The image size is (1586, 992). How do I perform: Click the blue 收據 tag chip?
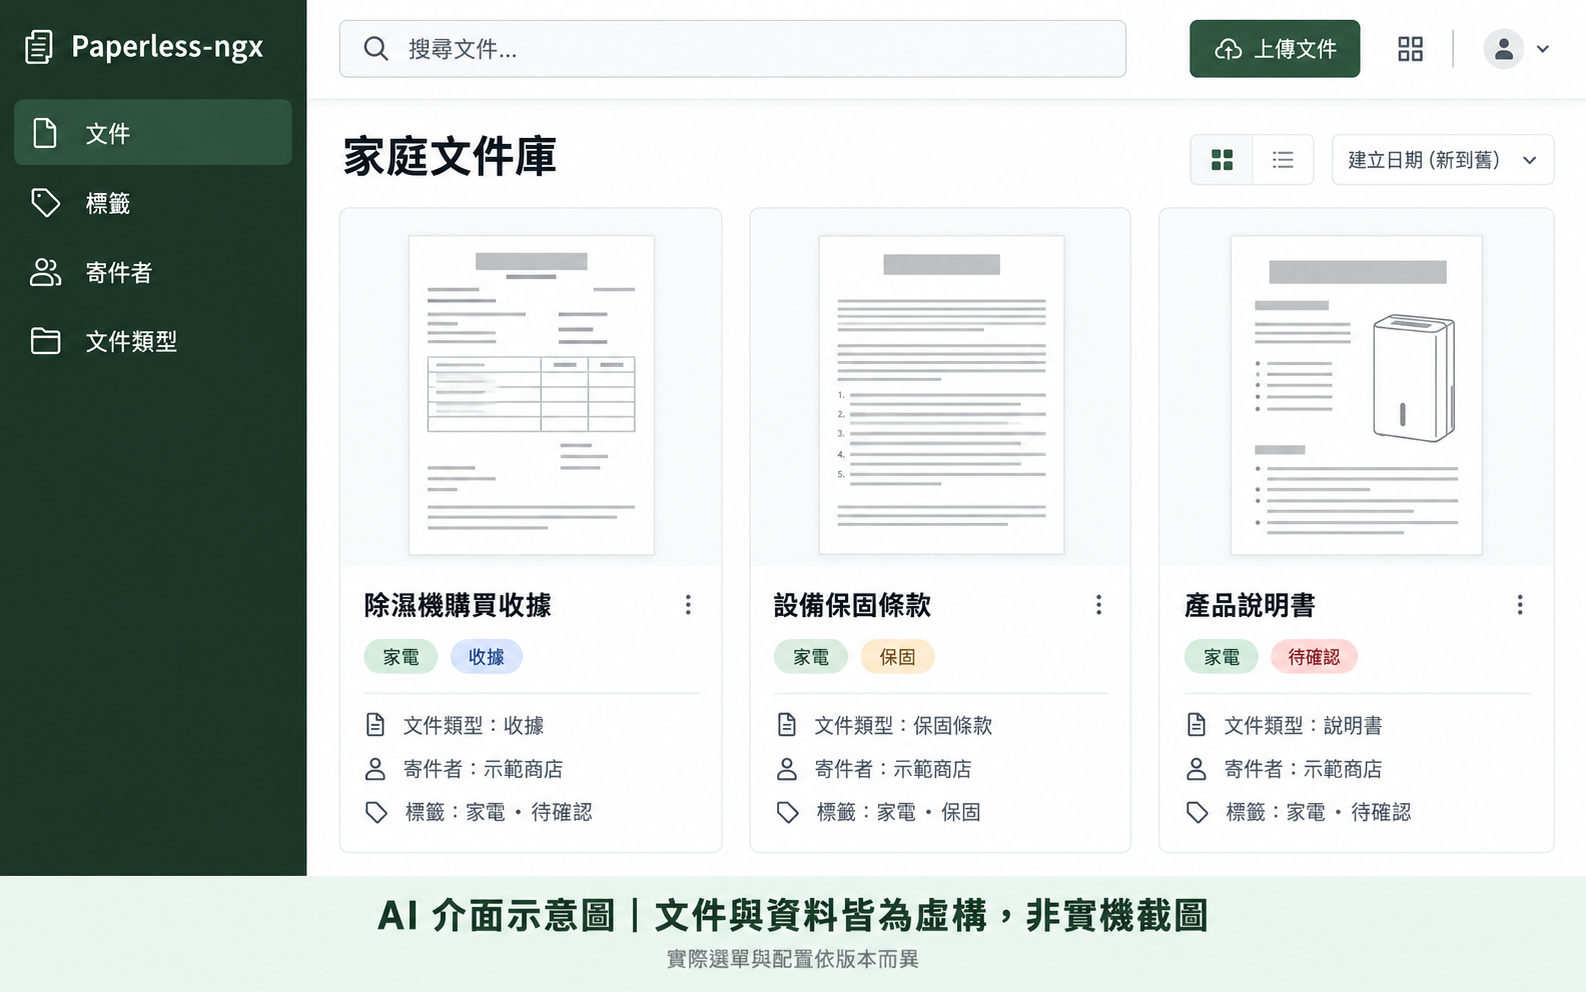(486, 657)
